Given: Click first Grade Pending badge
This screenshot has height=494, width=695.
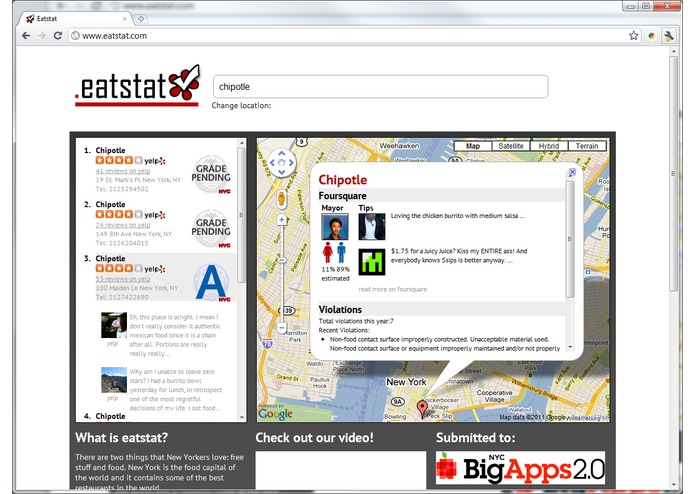Looking at the screenshot, I should (x=211, y=174).
